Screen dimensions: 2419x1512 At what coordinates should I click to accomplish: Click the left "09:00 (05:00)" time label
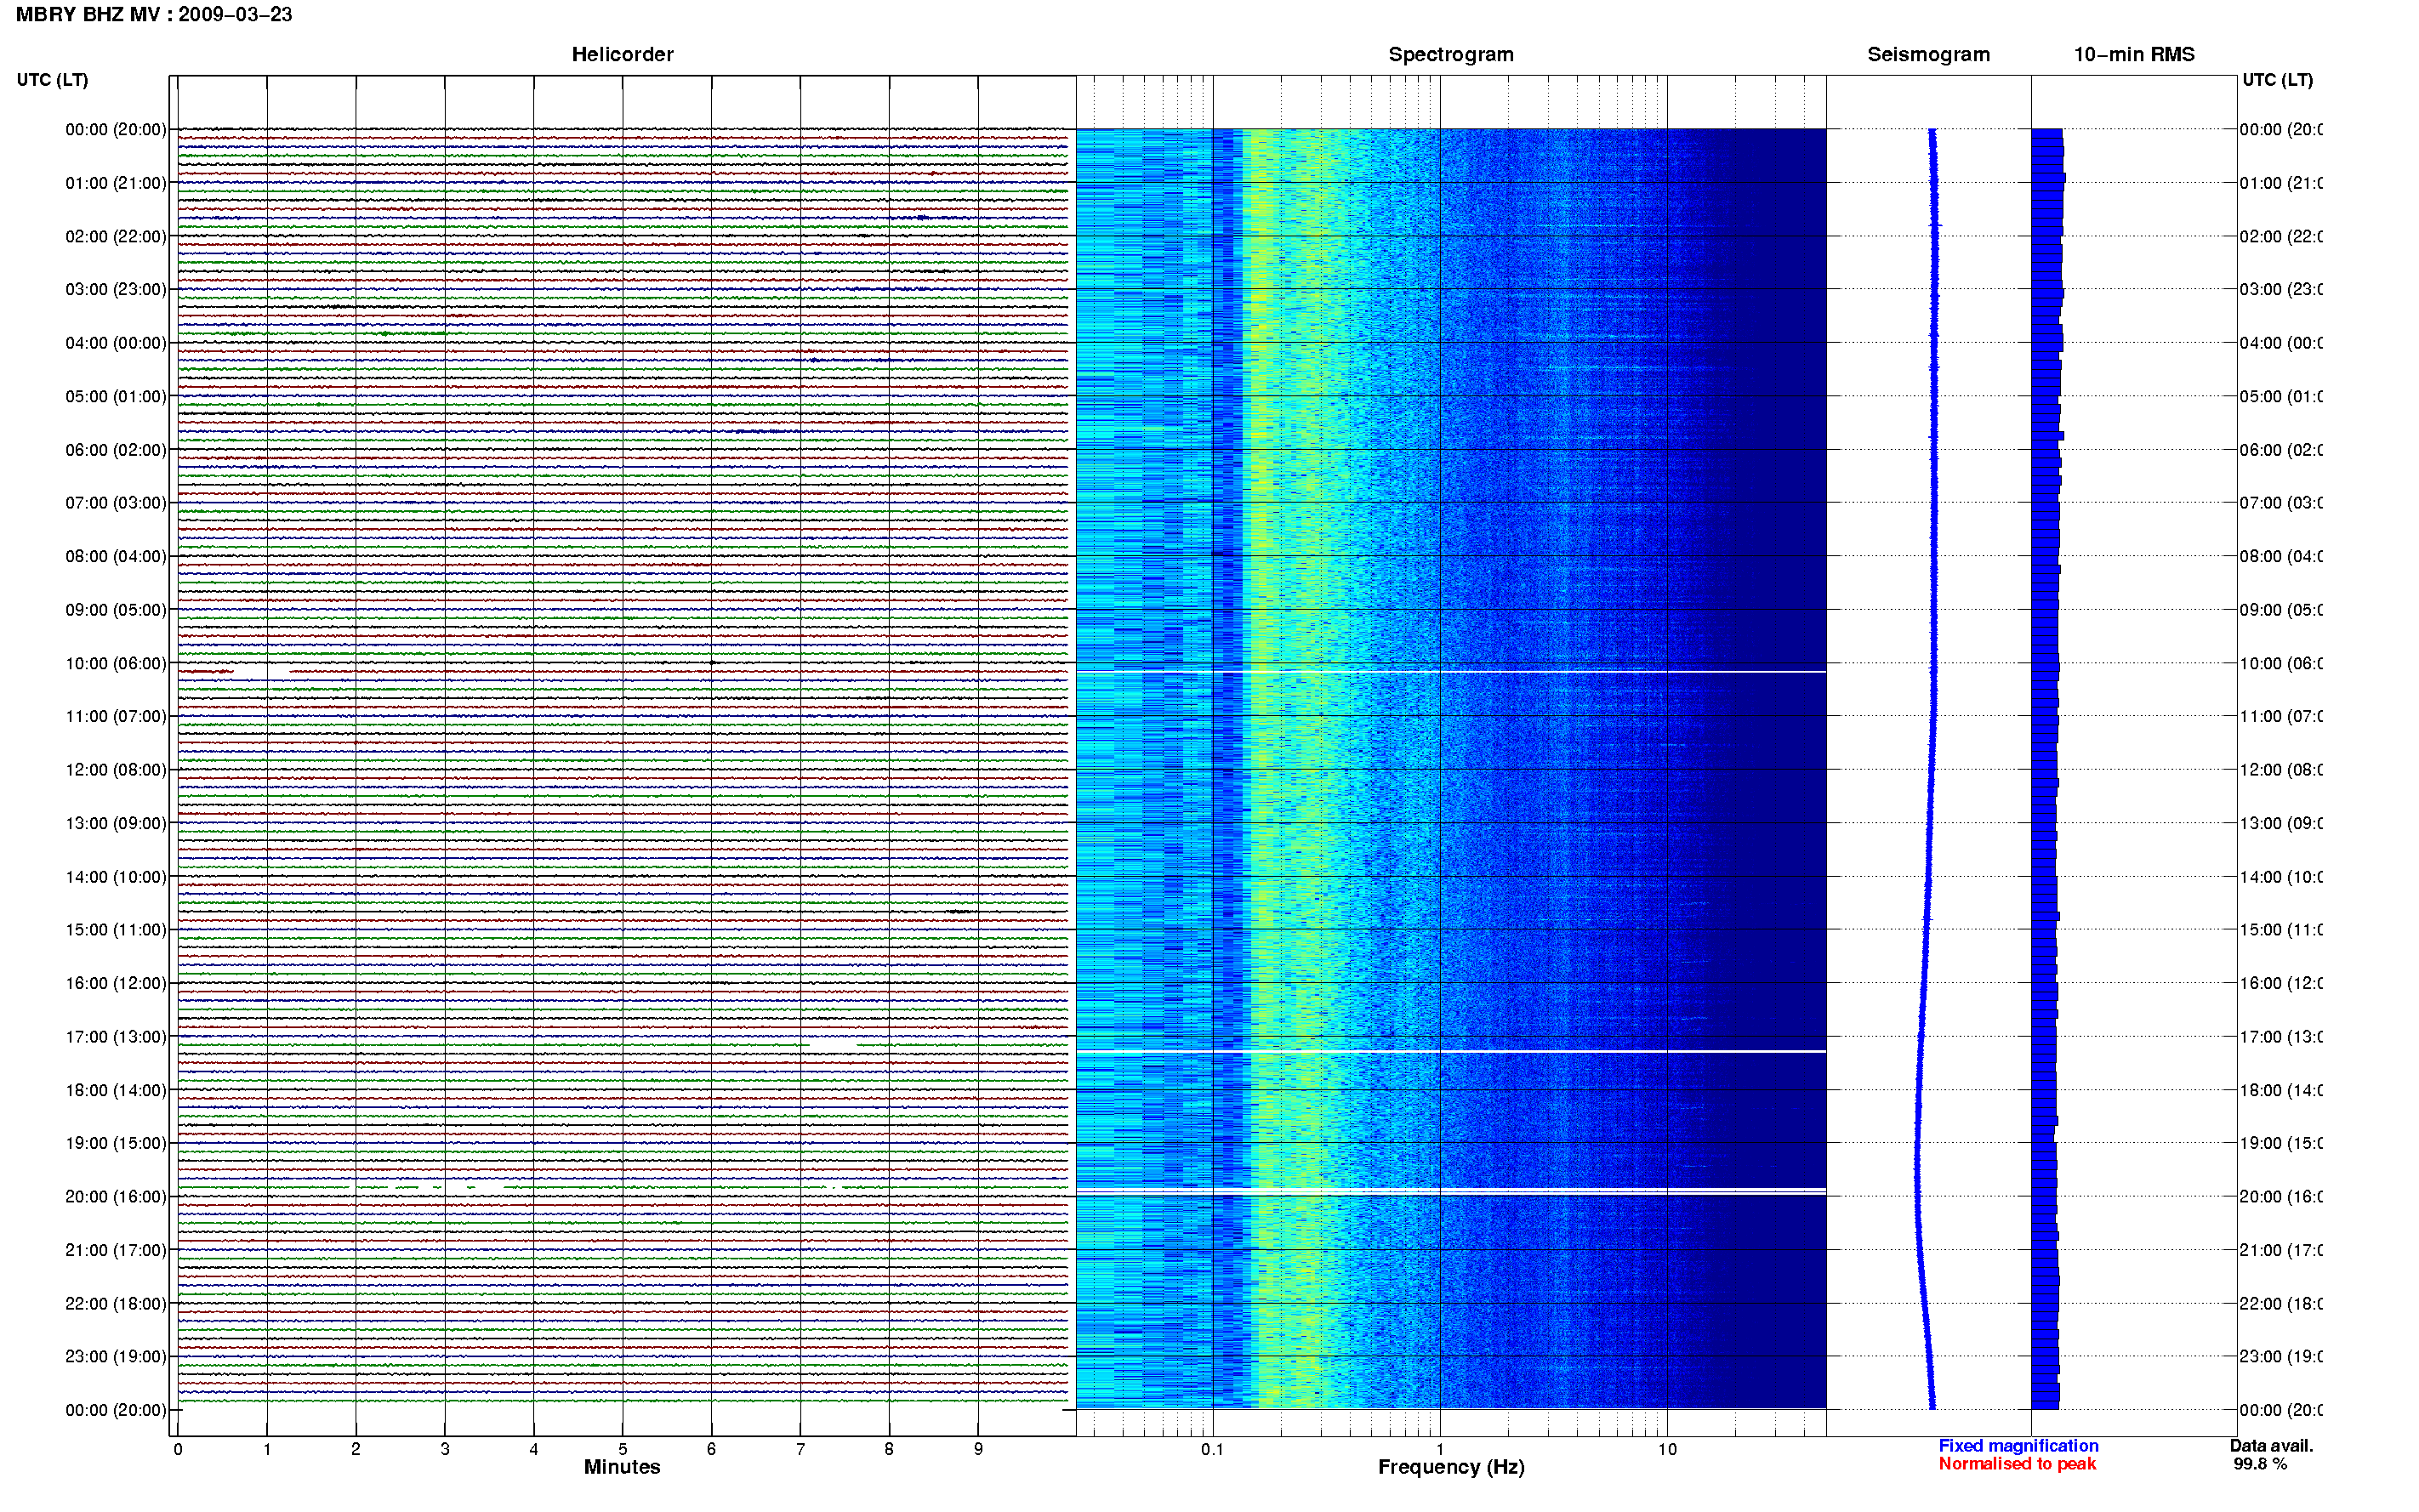[x=116, y=610]
